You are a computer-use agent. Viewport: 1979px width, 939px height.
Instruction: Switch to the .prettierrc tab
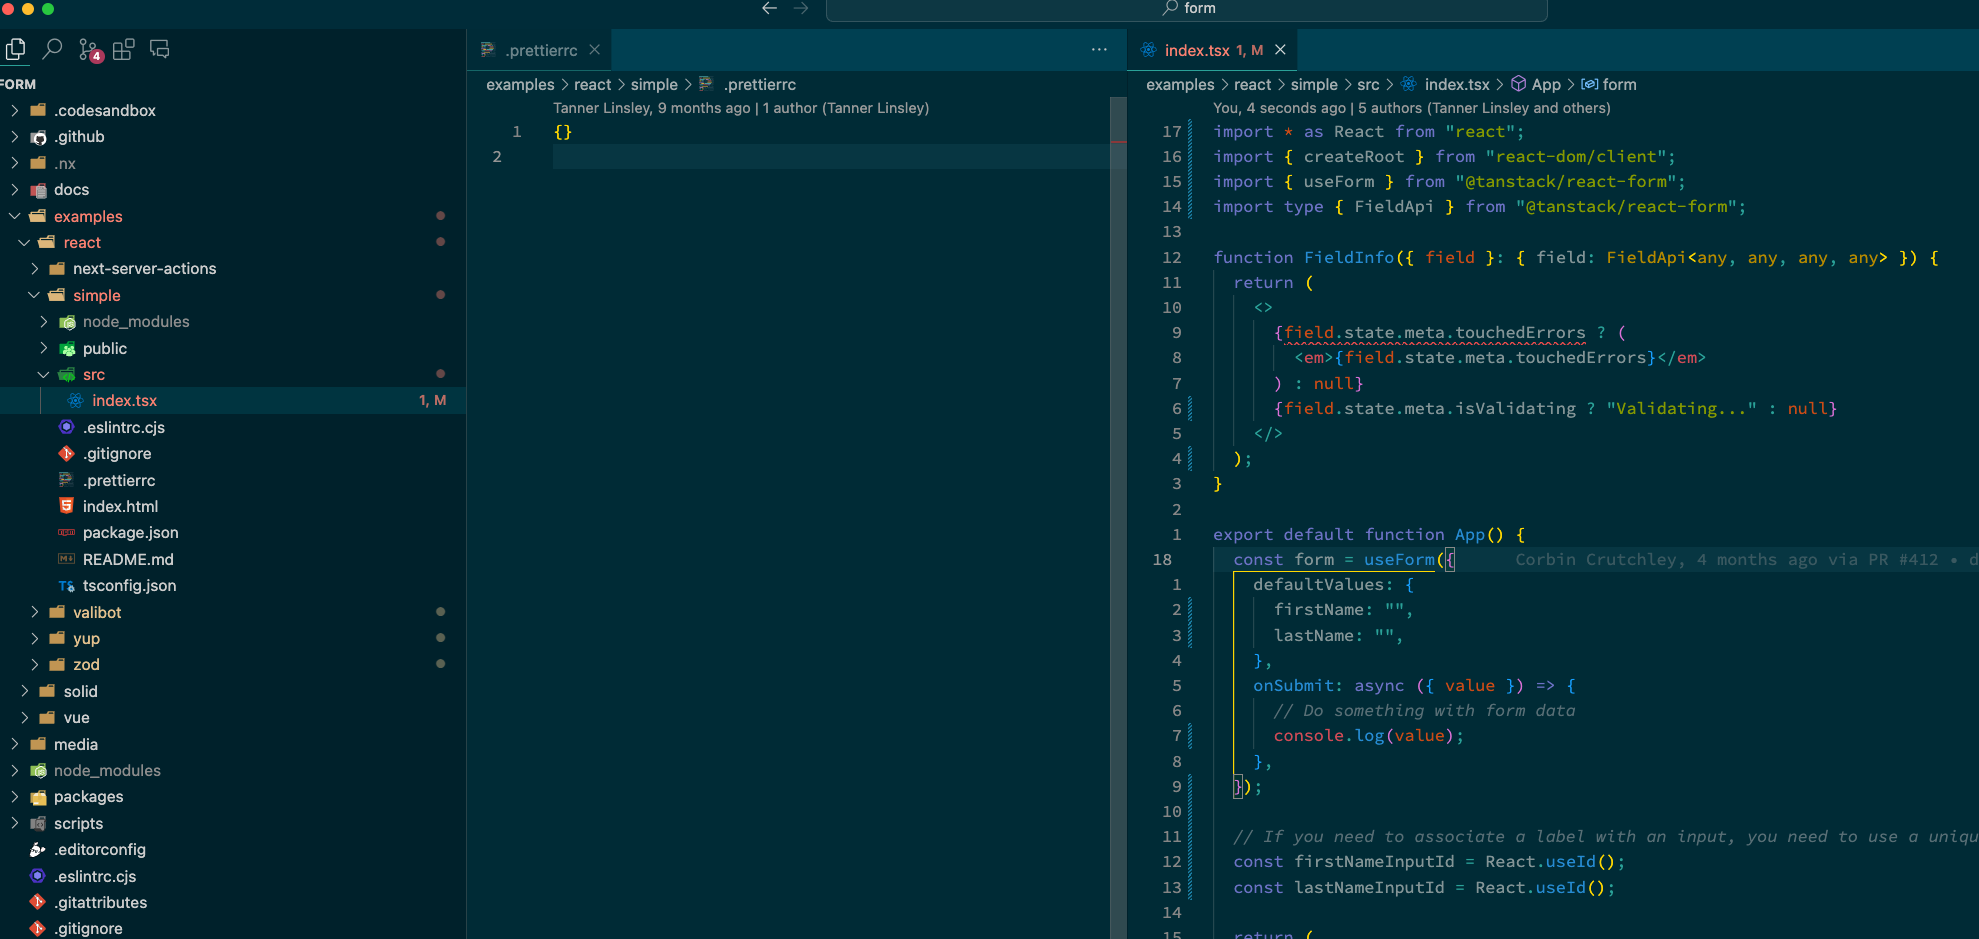coord(540,50)
